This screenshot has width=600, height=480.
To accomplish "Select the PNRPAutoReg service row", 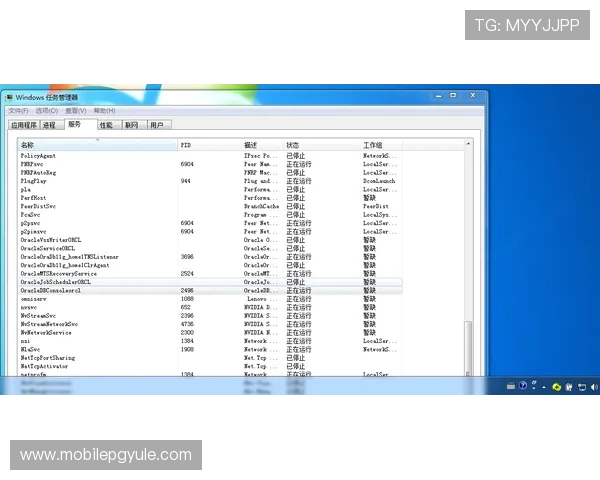I will pyautogui.click(x=210, y=173).
